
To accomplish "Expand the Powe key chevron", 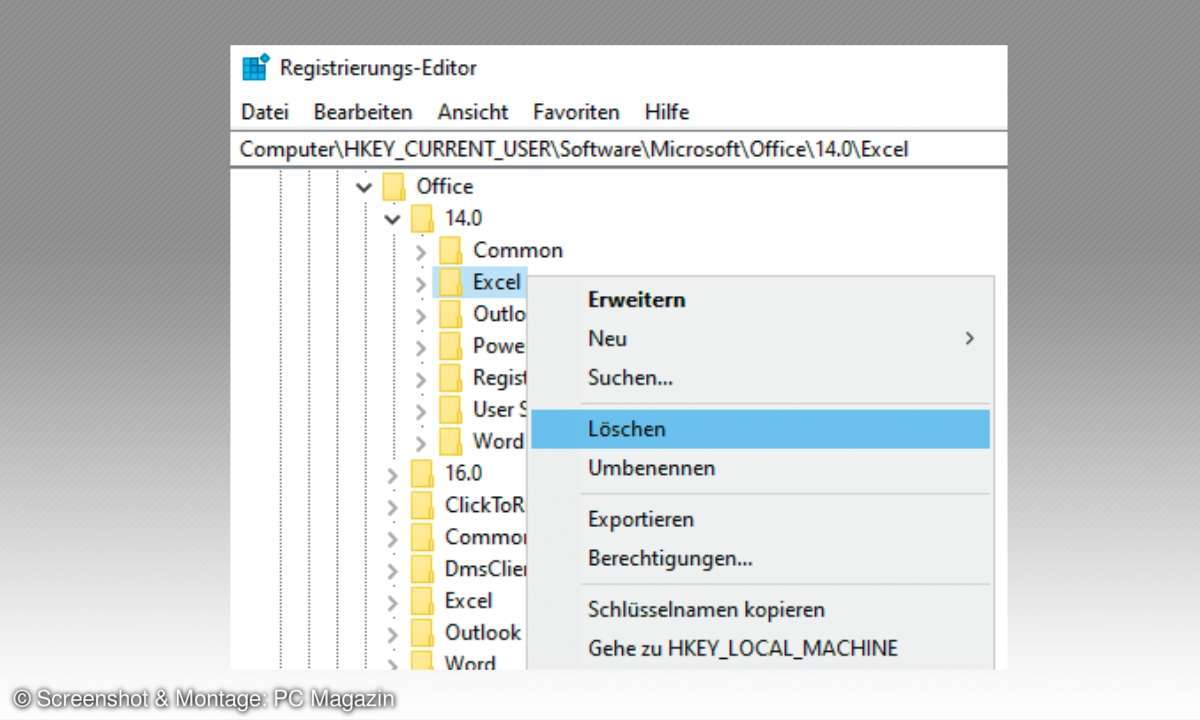I will (x=422, y=347).
